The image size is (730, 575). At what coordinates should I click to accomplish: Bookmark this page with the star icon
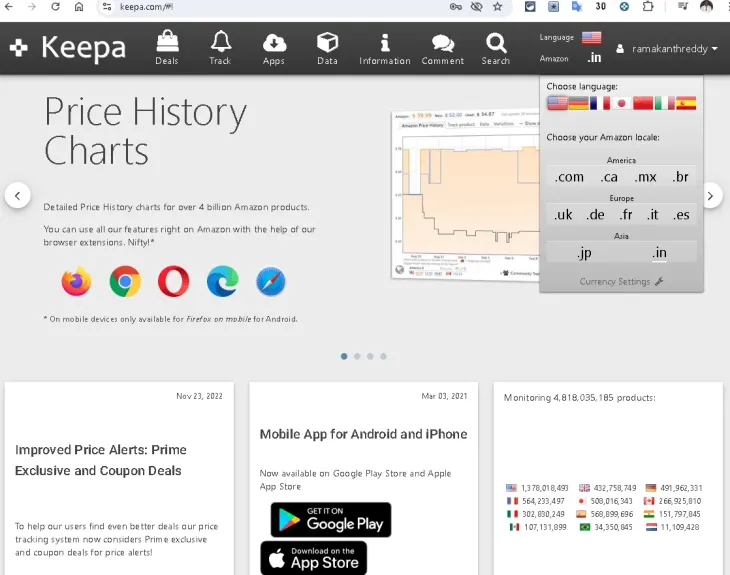click(x=497, y=6)
